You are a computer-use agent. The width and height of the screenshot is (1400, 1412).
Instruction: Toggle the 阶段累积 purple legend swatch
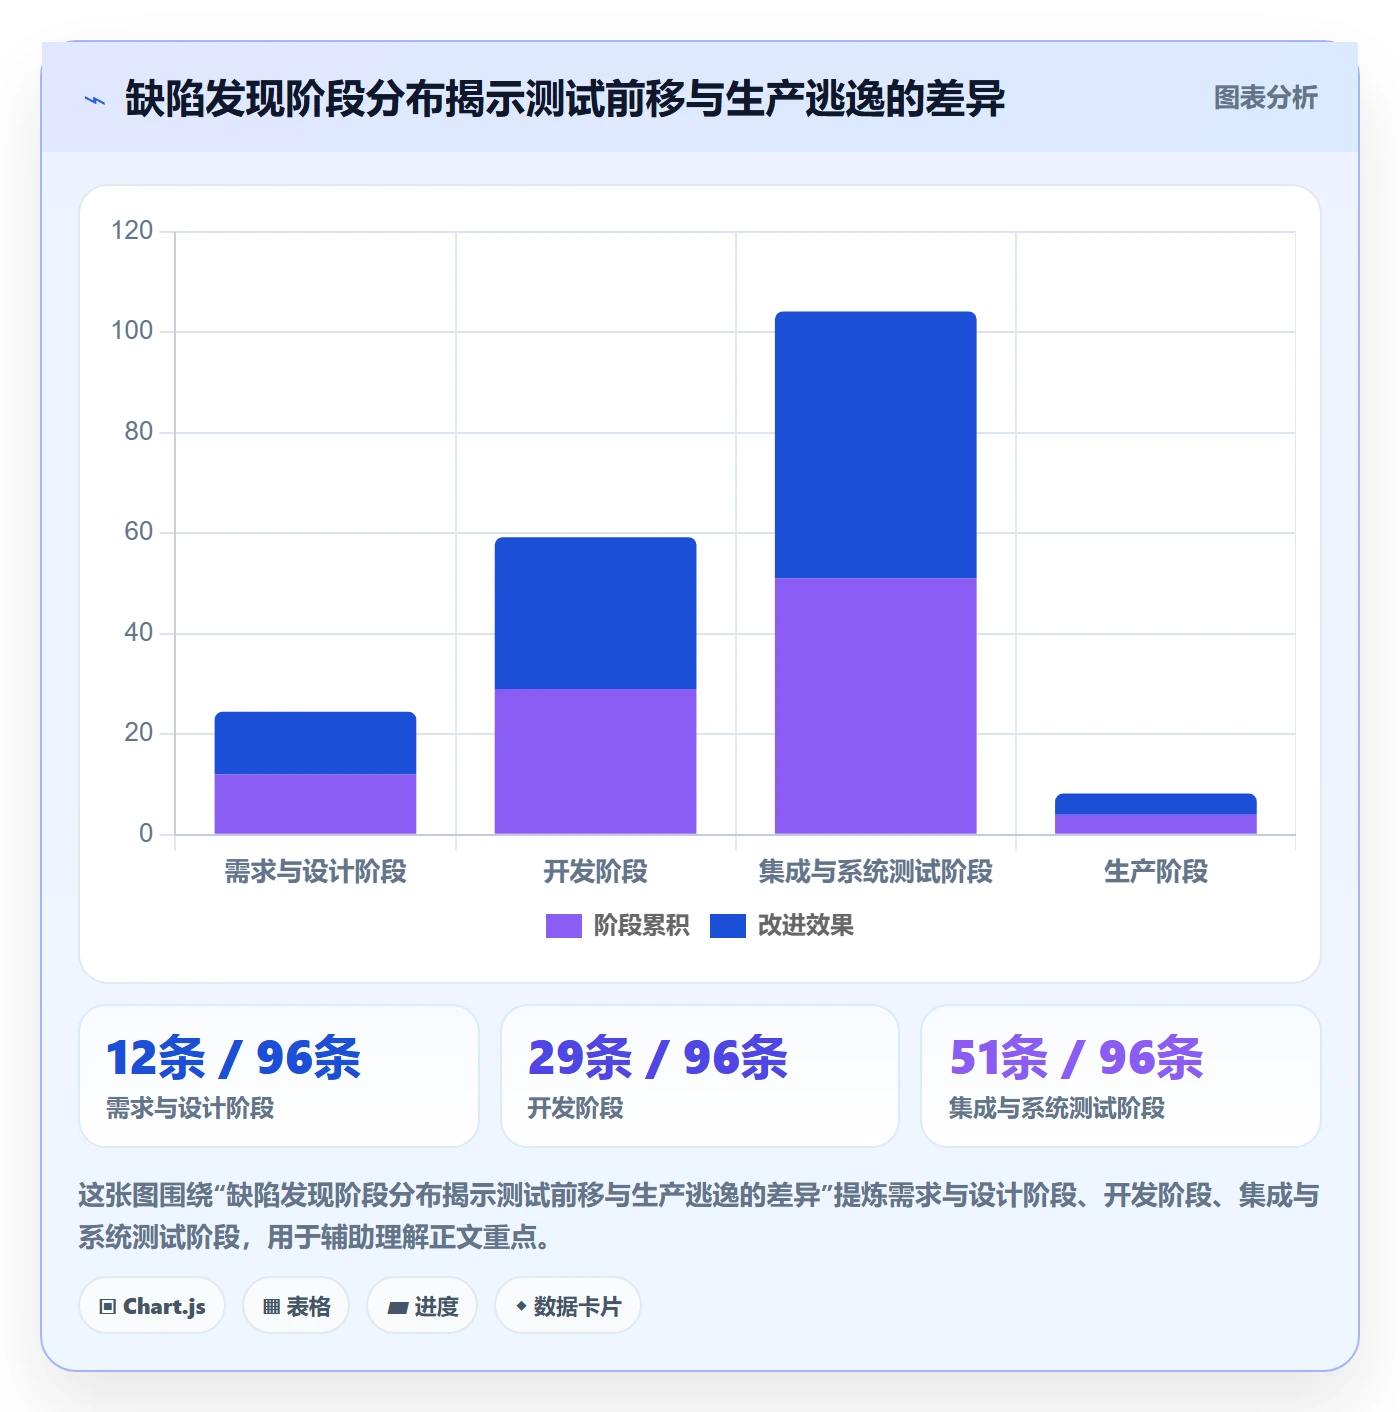[563, 926]
